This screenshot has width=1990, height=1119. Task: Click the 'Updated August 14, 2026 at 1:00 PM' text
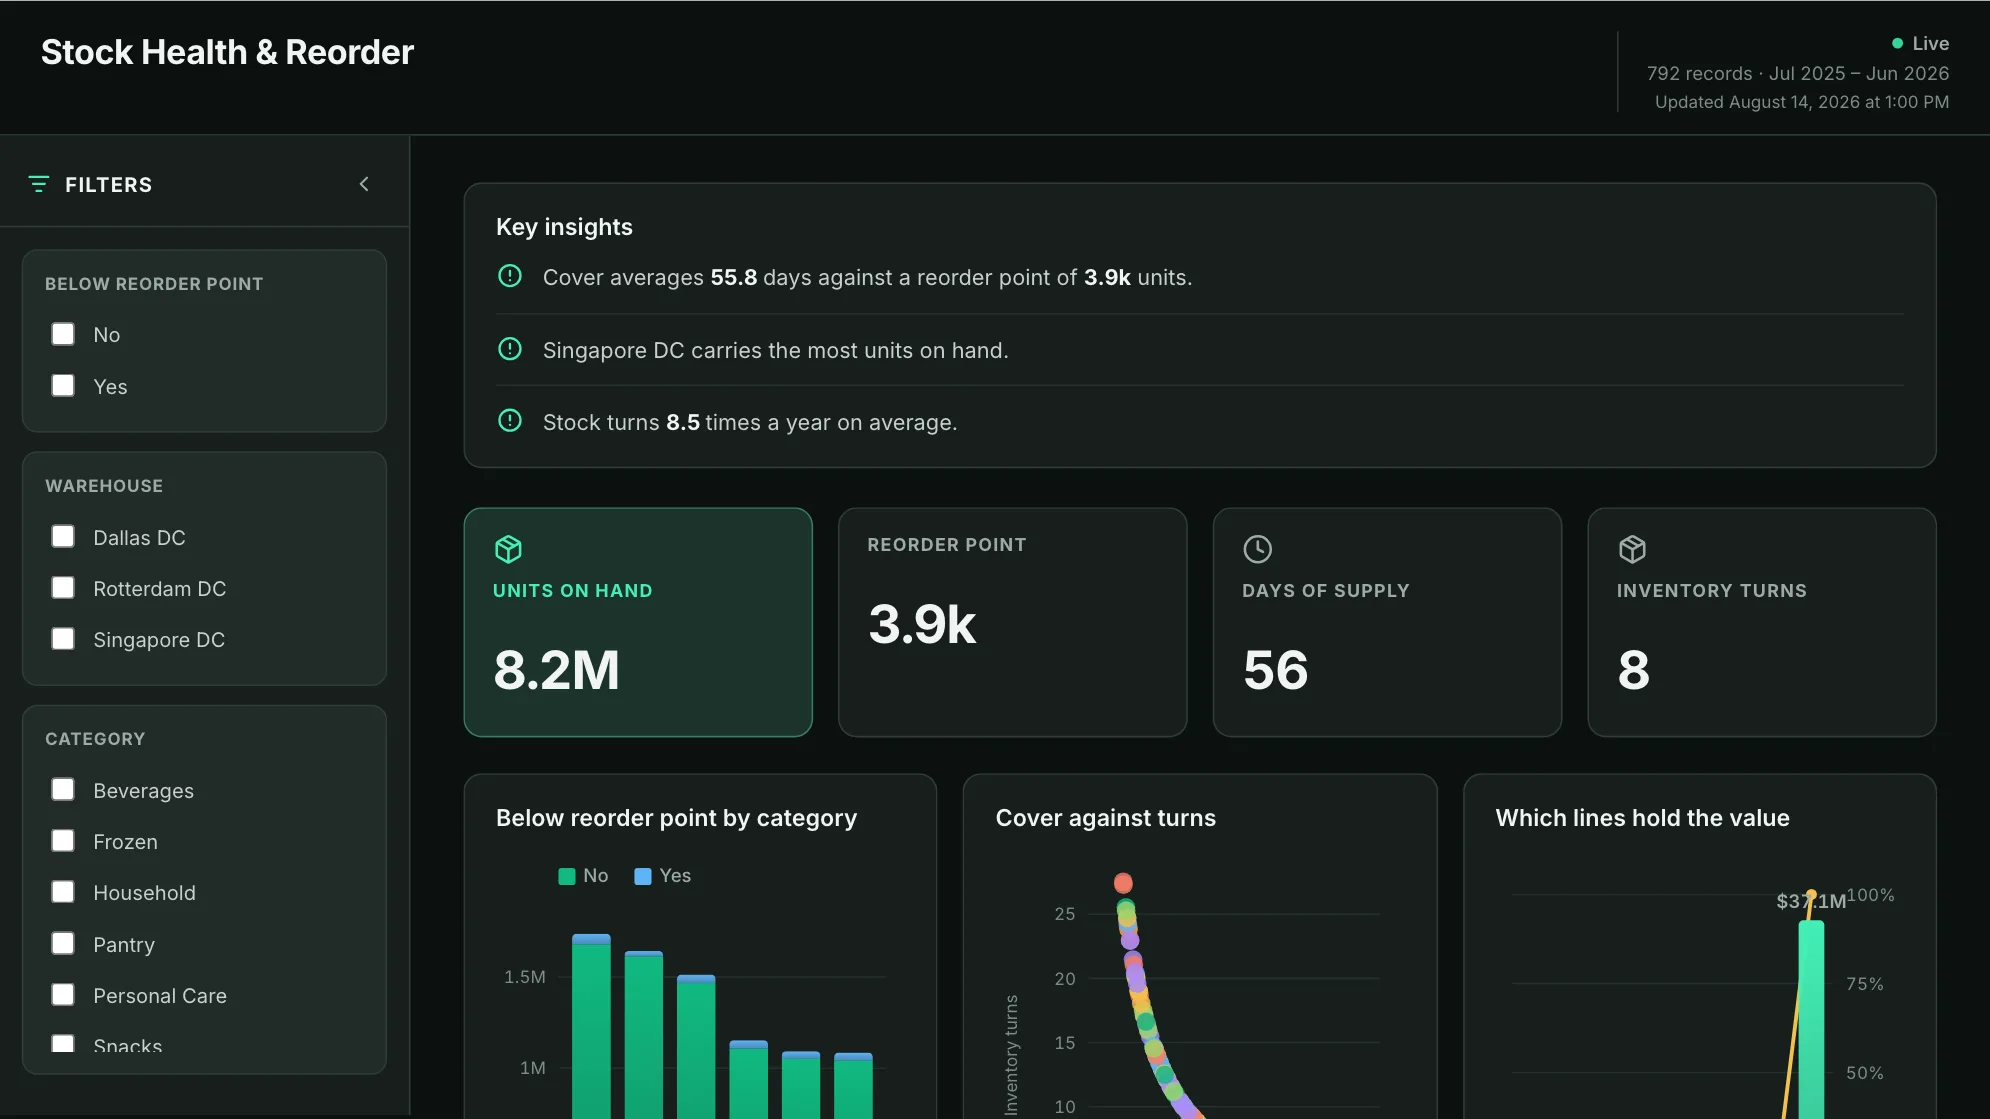(1802, 102)
